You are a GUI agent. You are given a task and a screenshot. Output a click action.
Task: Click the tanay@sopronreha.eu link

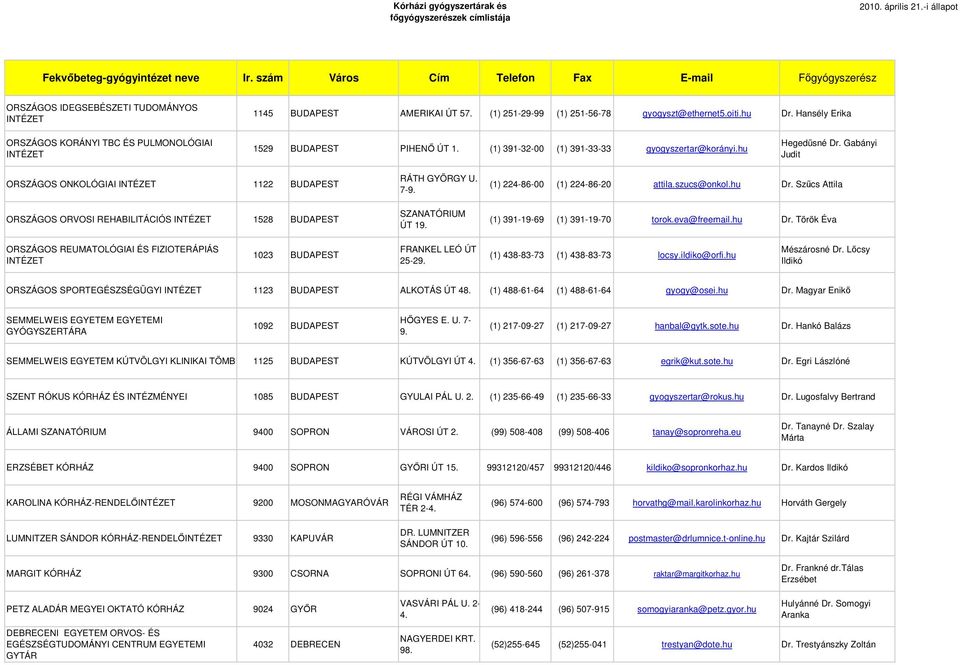[696, 432]
